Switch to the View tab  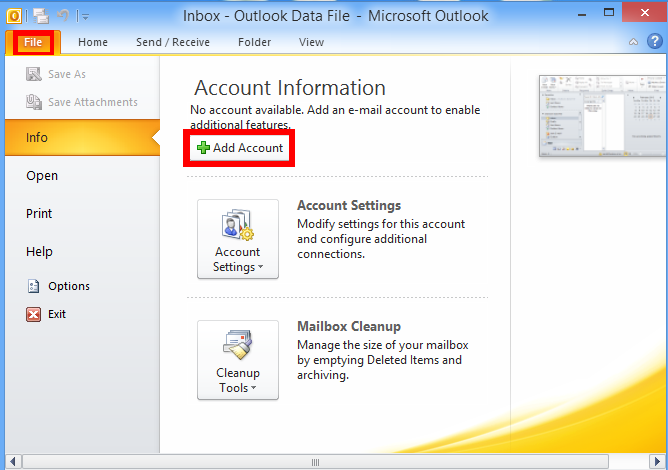click(x=311, y=42)
